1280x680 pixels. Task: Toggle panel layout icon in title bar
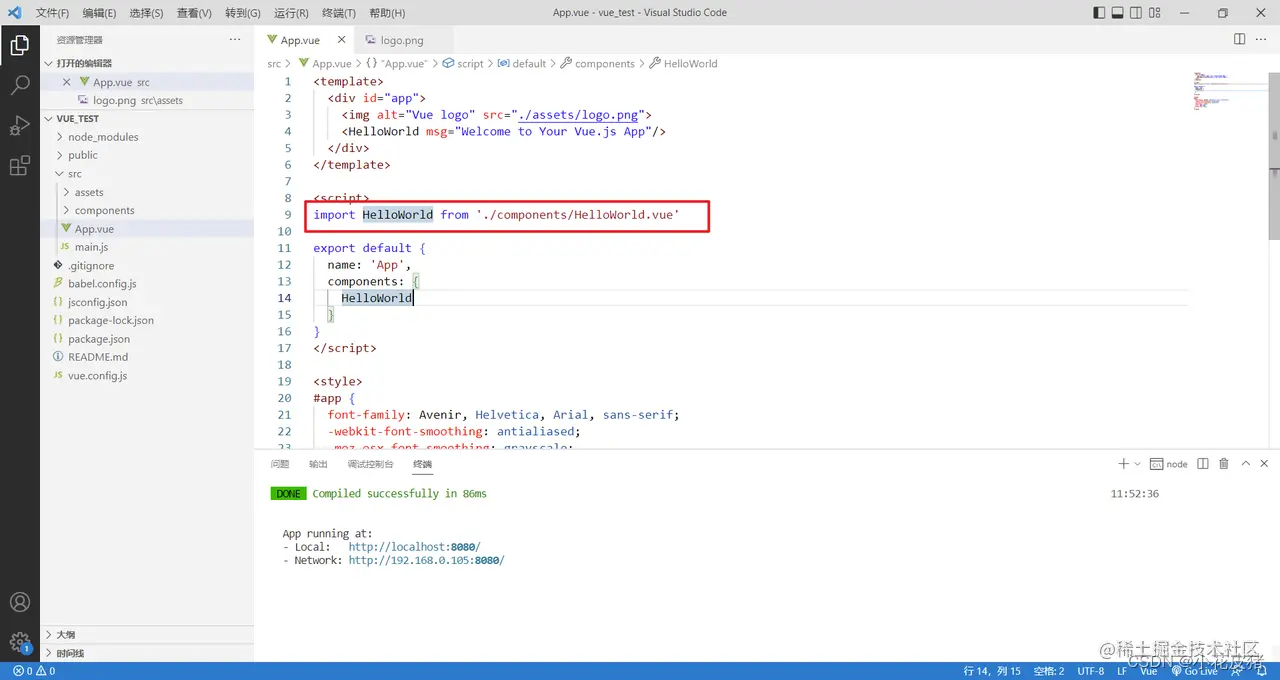(1119, 13)
